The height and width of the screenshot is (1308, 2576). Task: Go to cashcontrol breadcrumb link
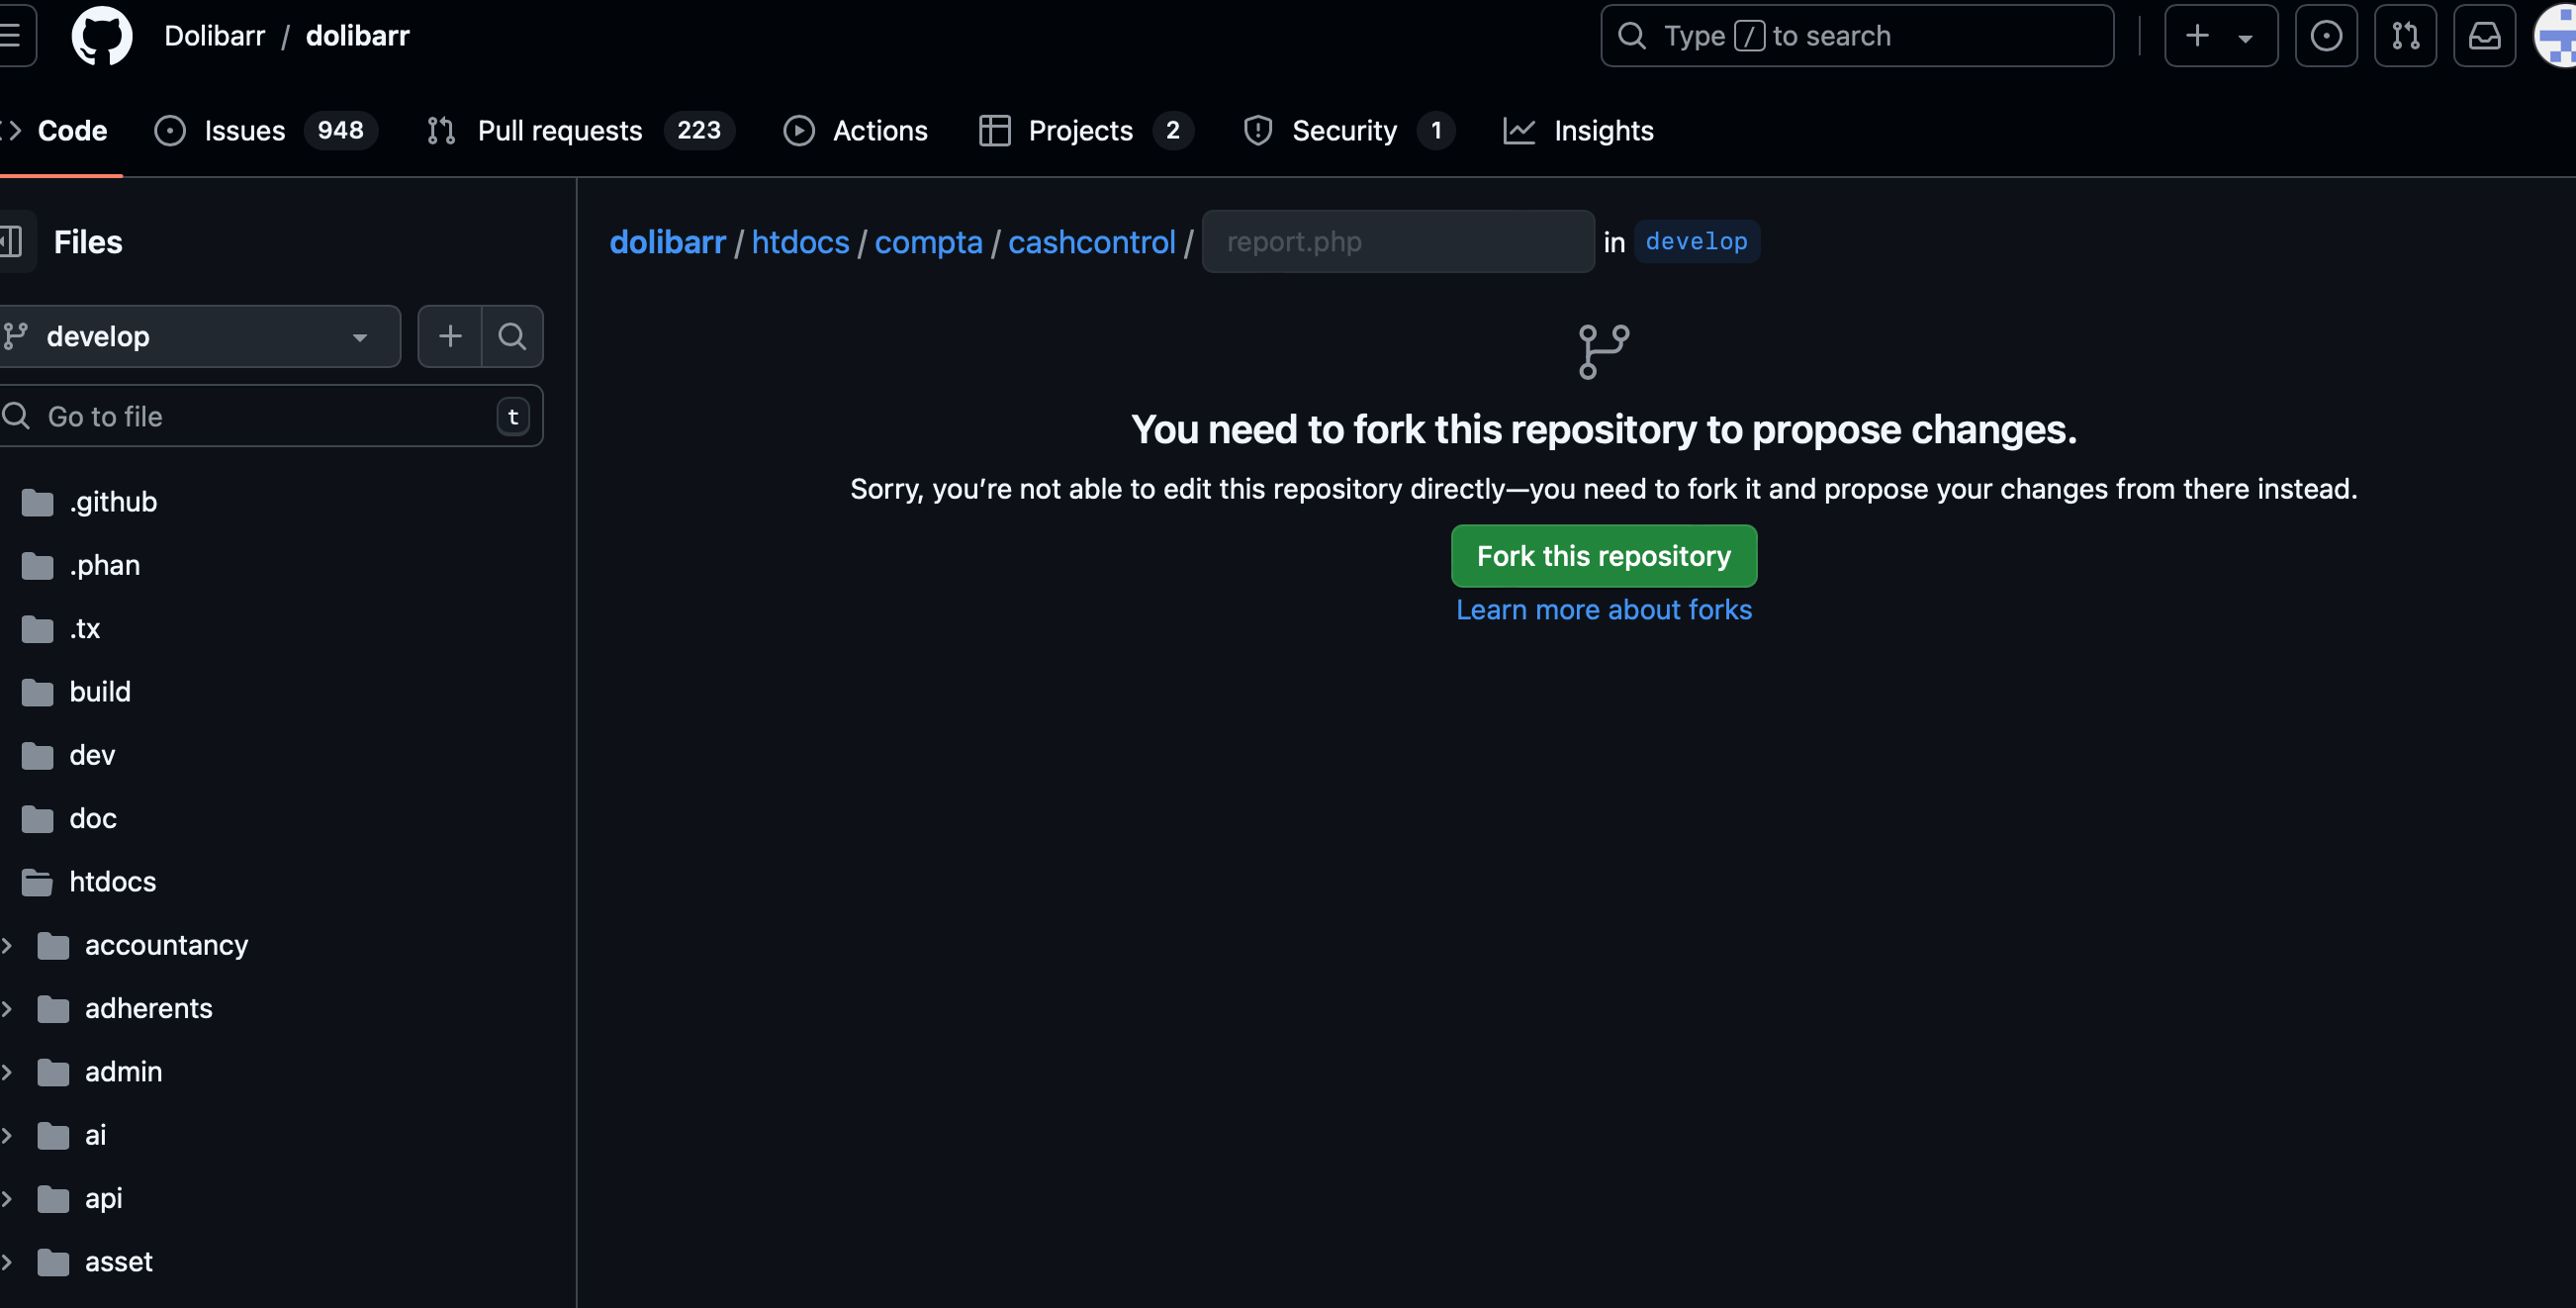pyautogui.click(x=1091, y=242)
